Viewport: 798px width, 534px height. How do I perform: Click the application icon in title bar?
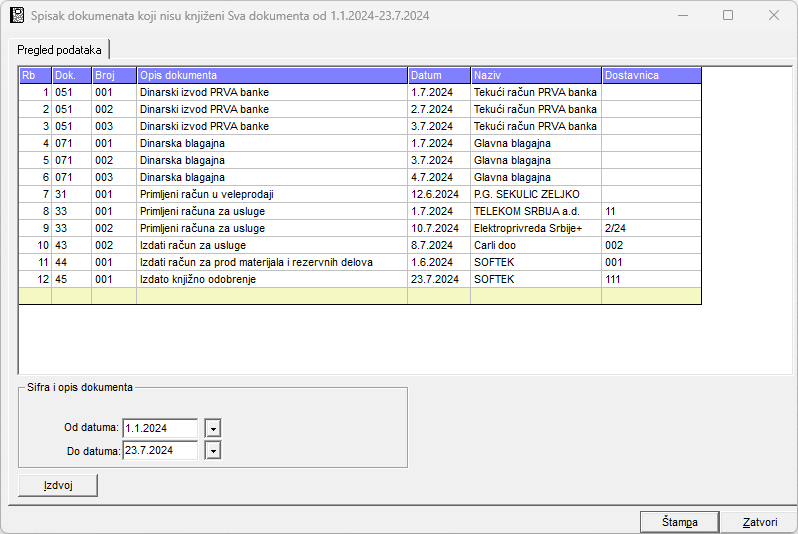15,16
